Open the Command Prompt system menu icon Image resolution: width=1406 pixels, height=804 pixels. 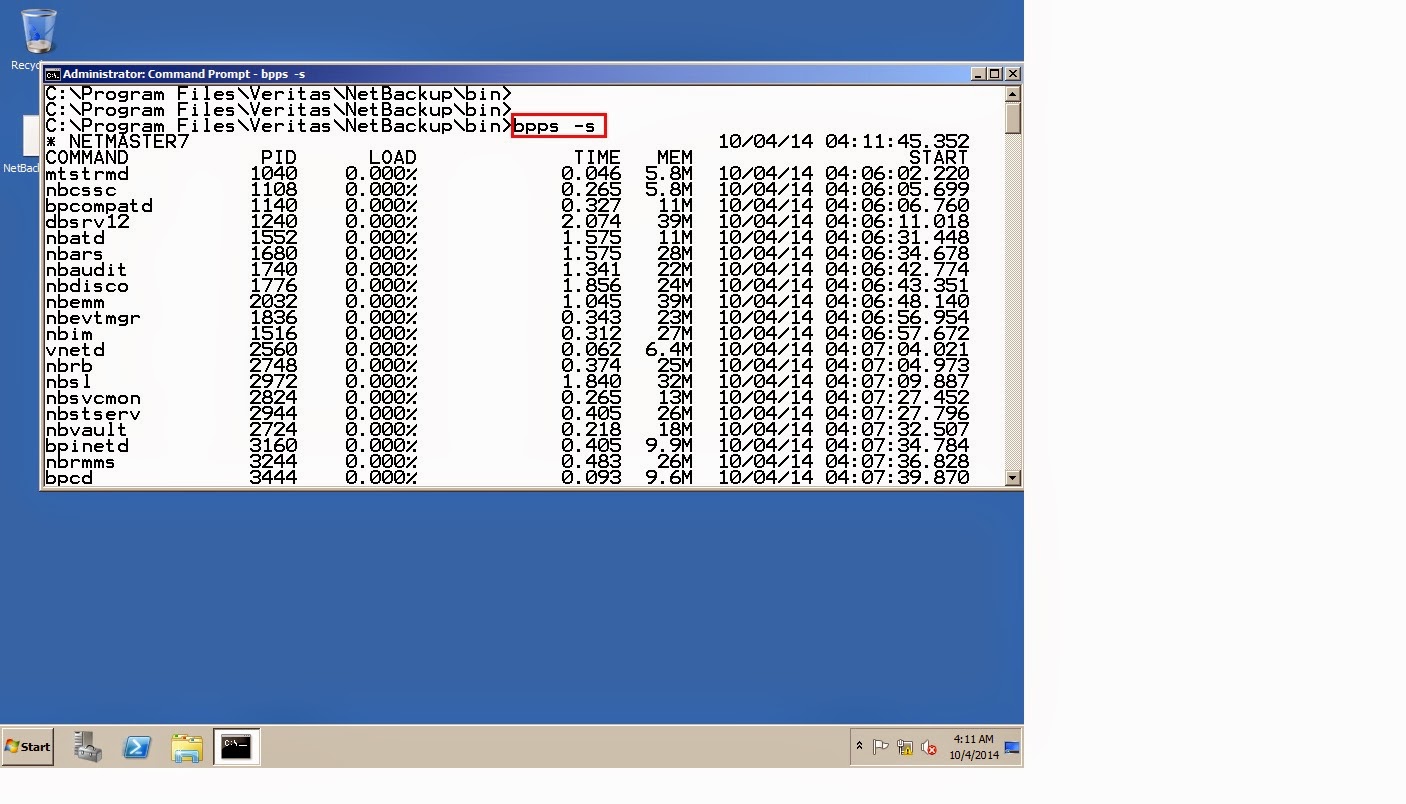[55, 73]
